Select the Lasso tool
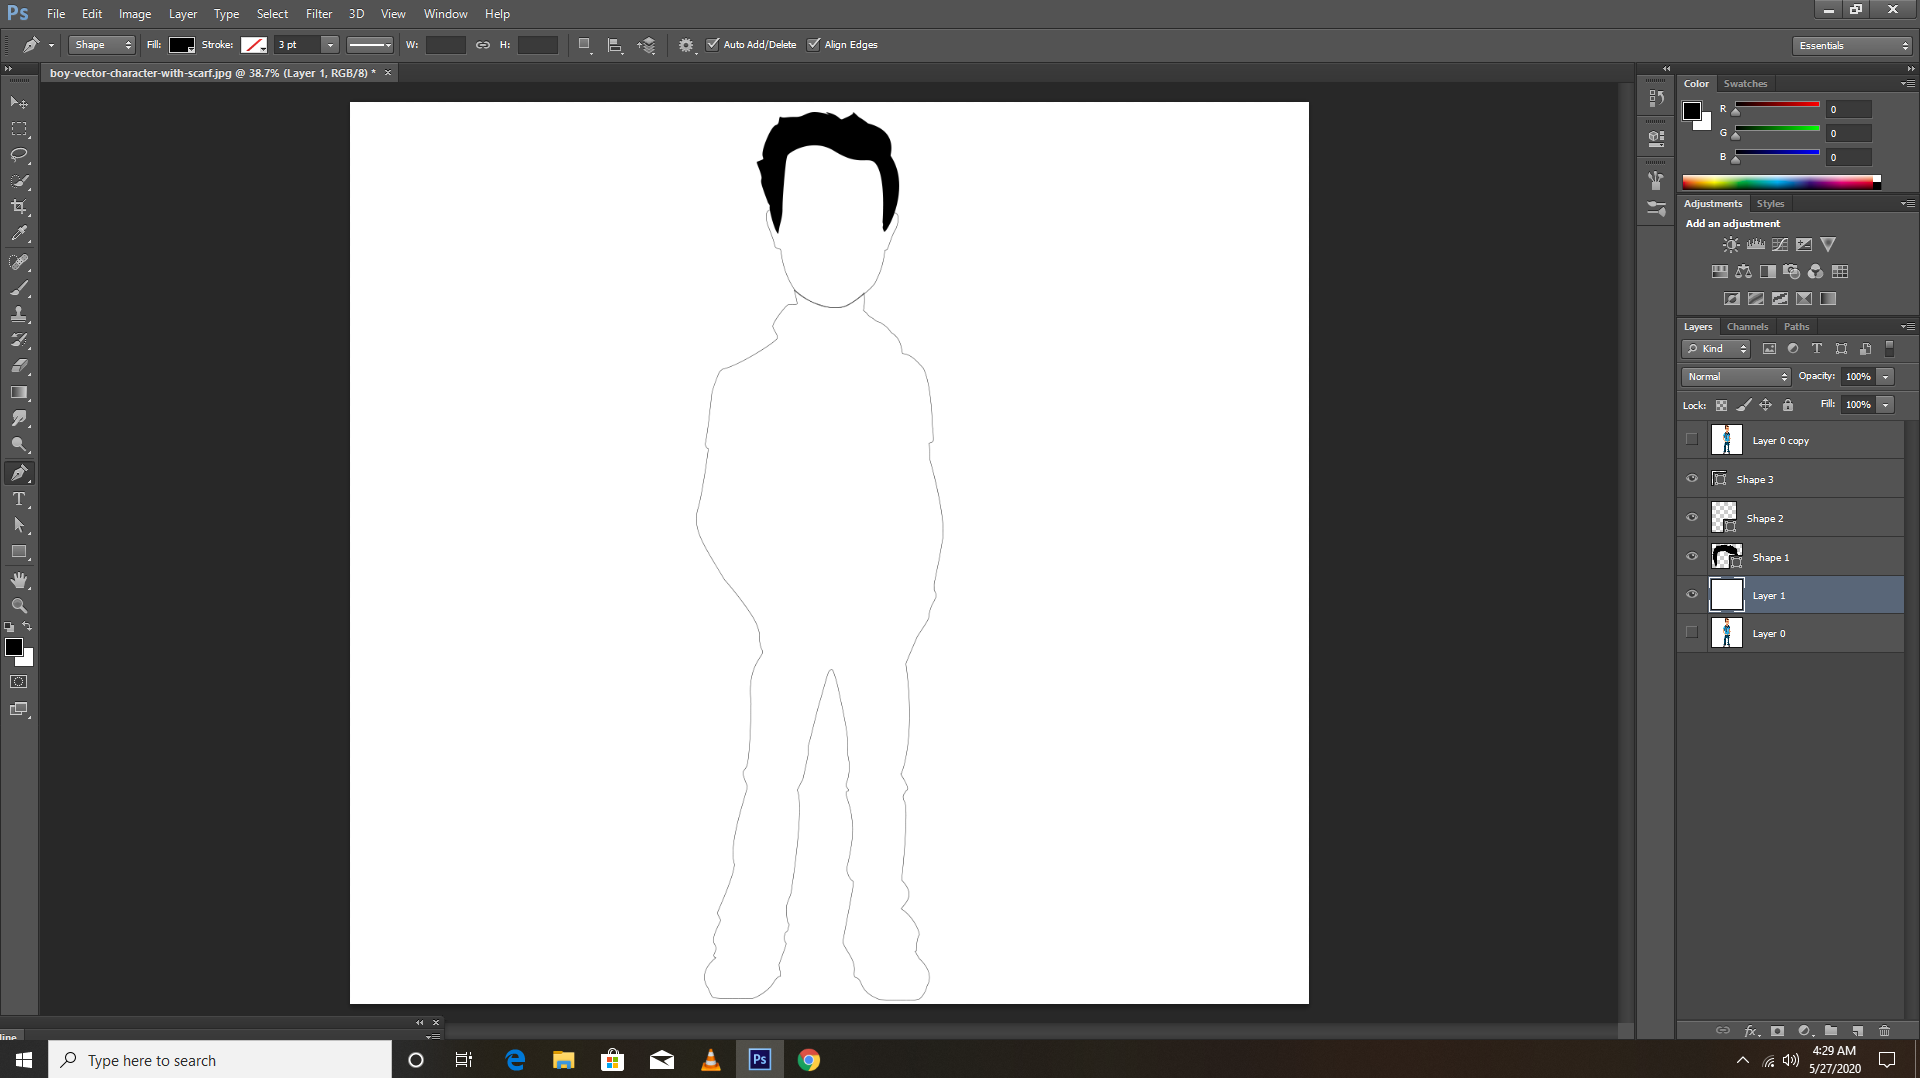The height and width of the screenshot is (1078, 1920). tap(19, 155)
